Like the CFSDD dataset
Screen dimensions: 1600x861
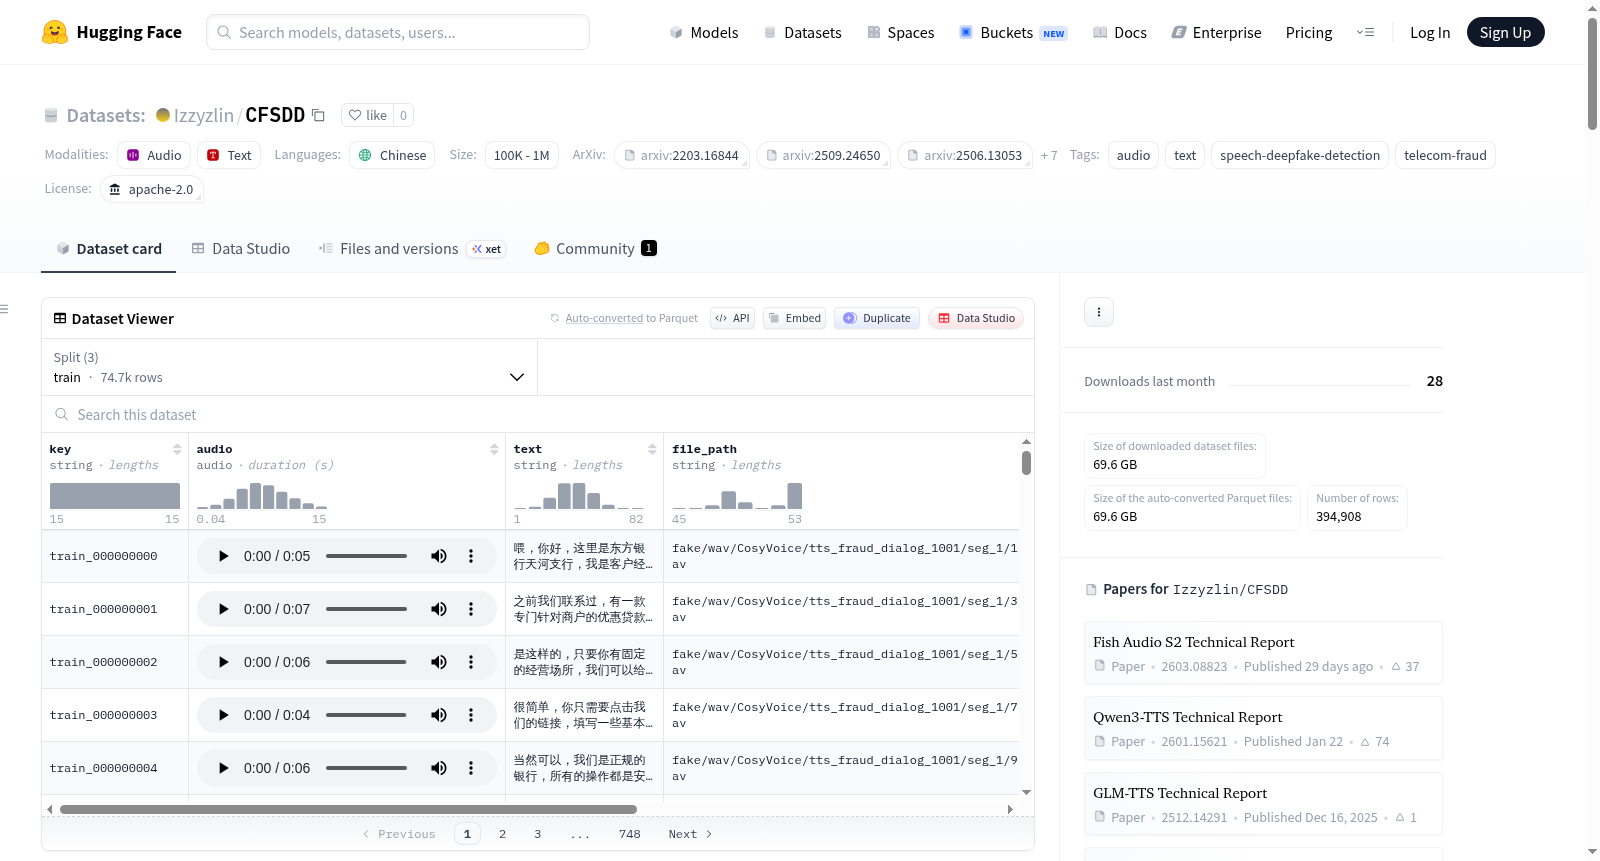[x=367, y=115]
